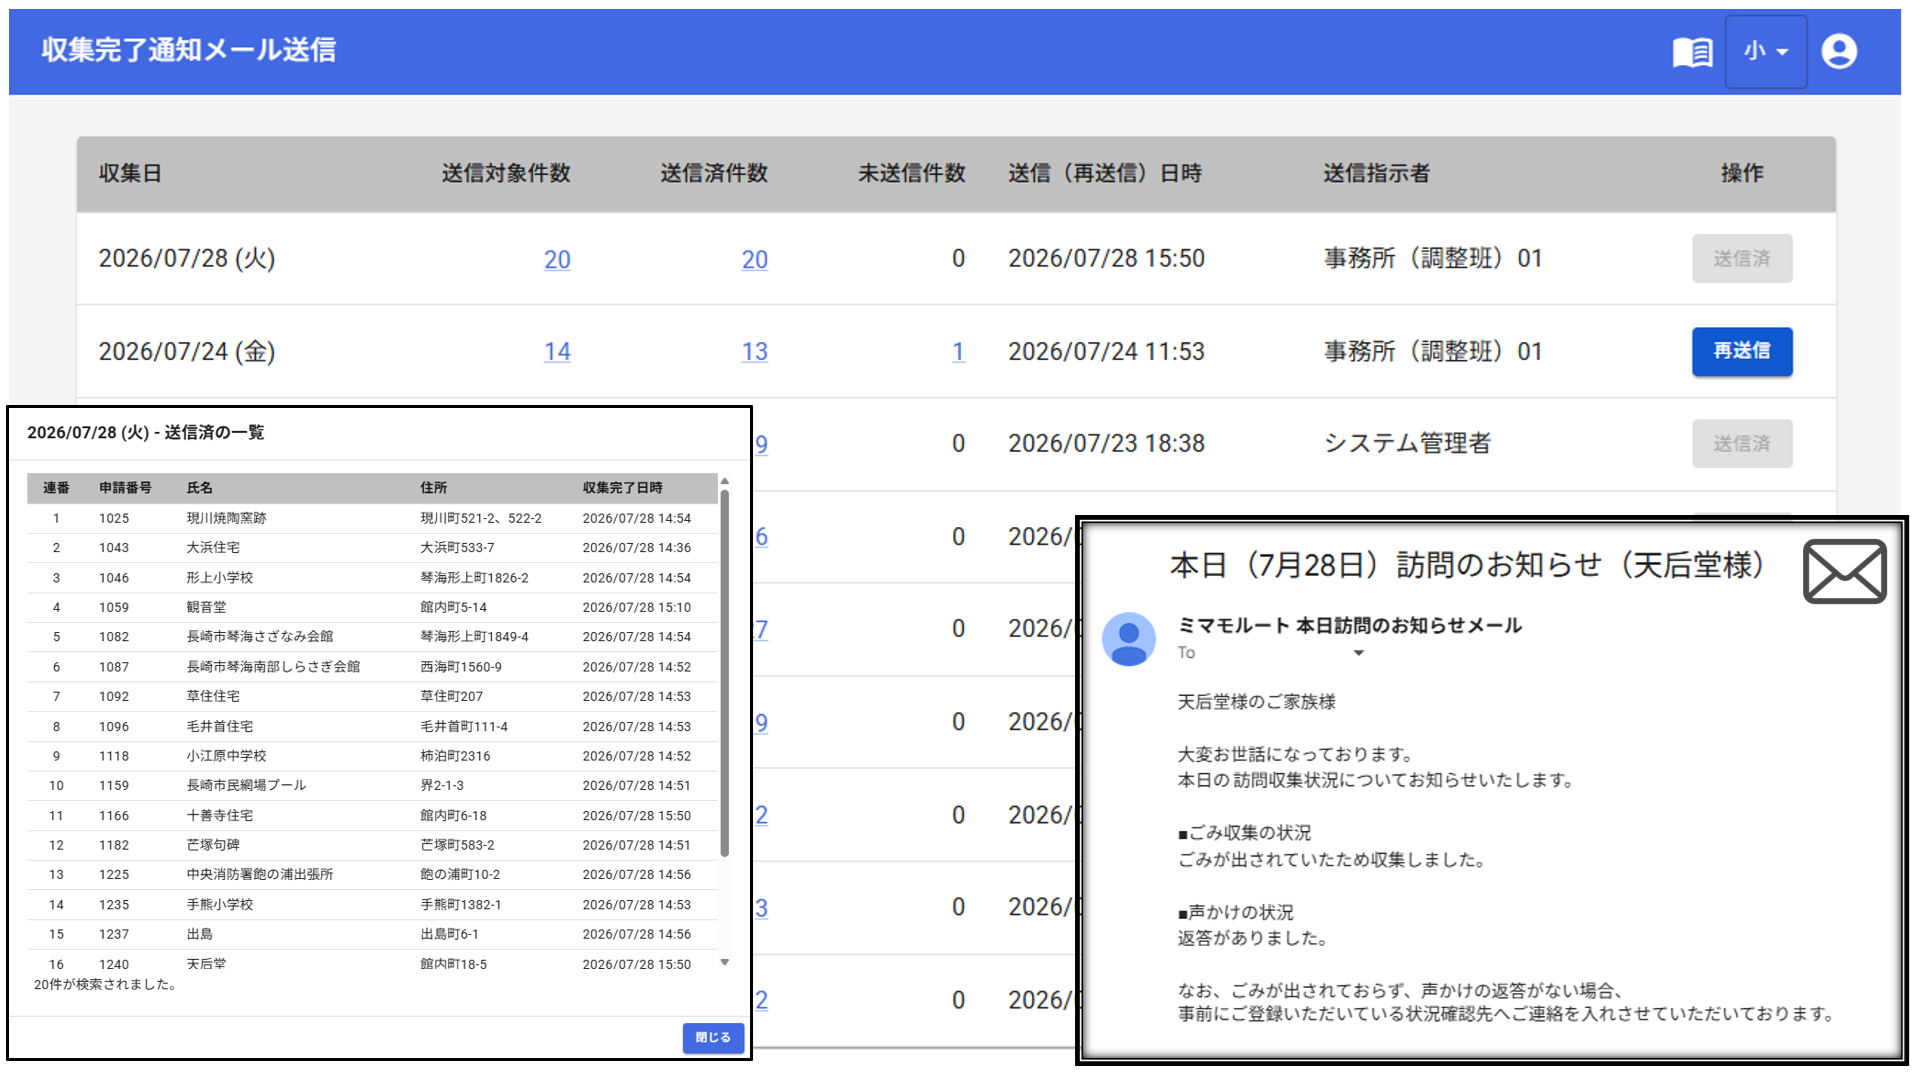Select row 毛井首住宅 in sent list
Image resolution: width=1913 pixels, height=1076 pixels.
point(372,726)
